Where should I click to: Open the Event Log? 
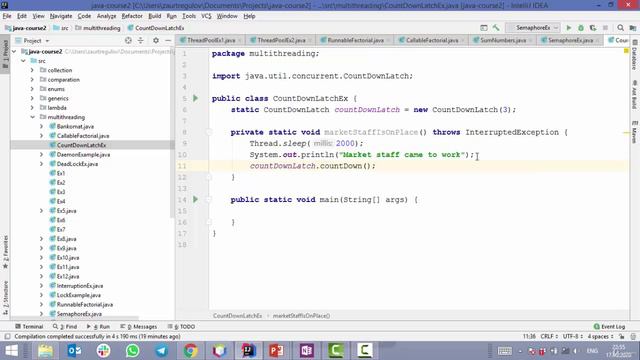[x=609, y=327]
